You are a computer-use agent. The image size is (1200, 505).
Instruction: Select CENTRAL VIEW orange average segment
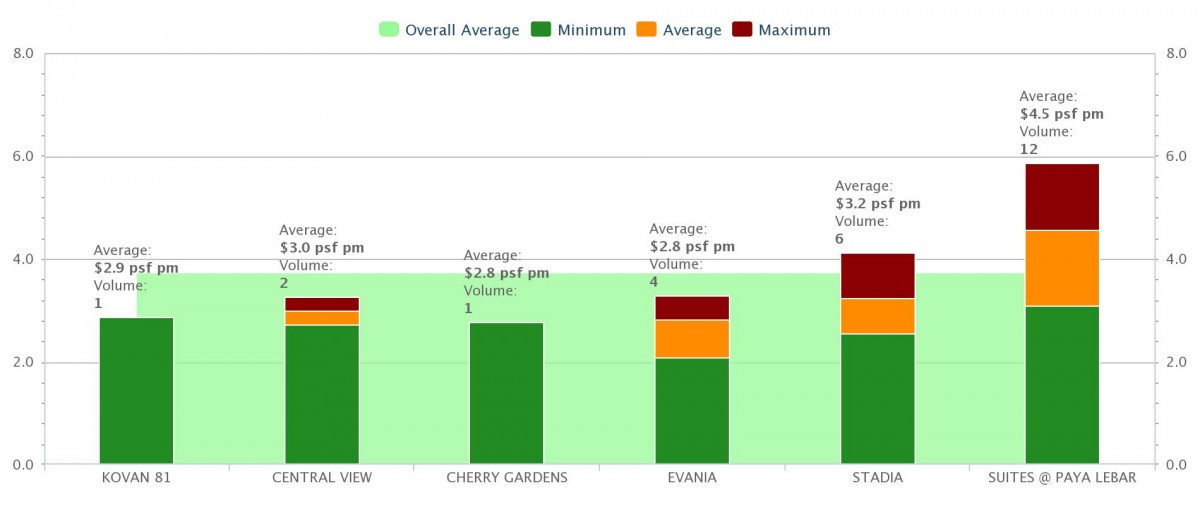coord(322,318)
